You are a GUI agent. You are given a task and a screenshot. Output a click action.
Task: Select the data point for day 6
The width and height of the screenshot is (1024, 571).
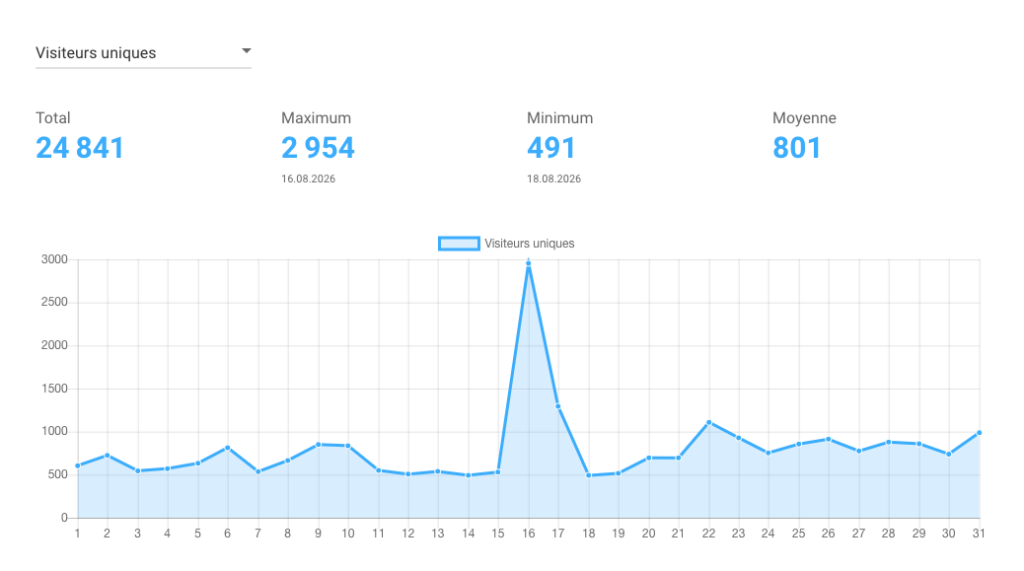227,448
